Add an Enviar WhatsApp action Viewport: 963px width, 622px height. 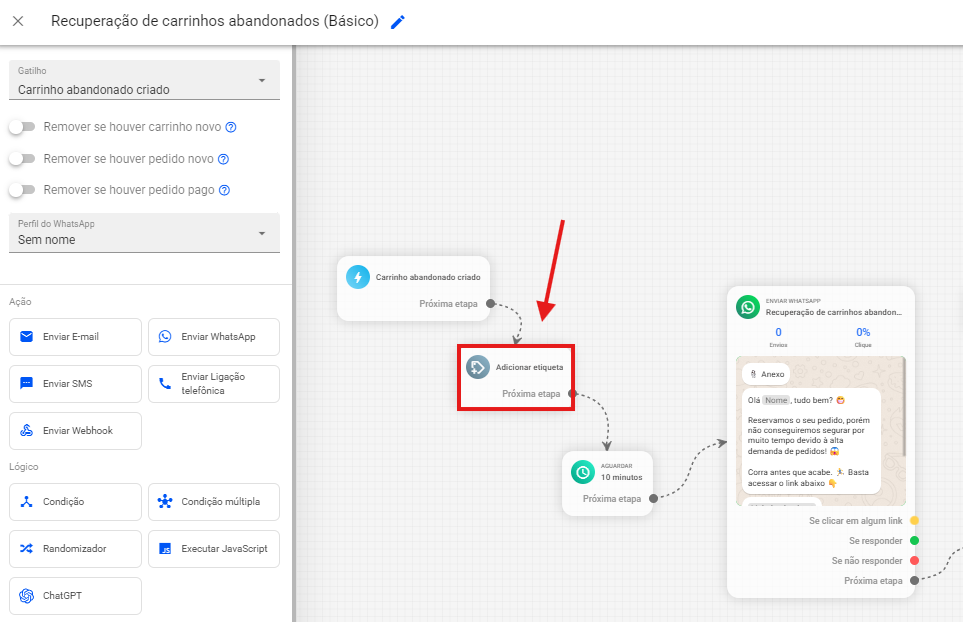coord(214,337)
